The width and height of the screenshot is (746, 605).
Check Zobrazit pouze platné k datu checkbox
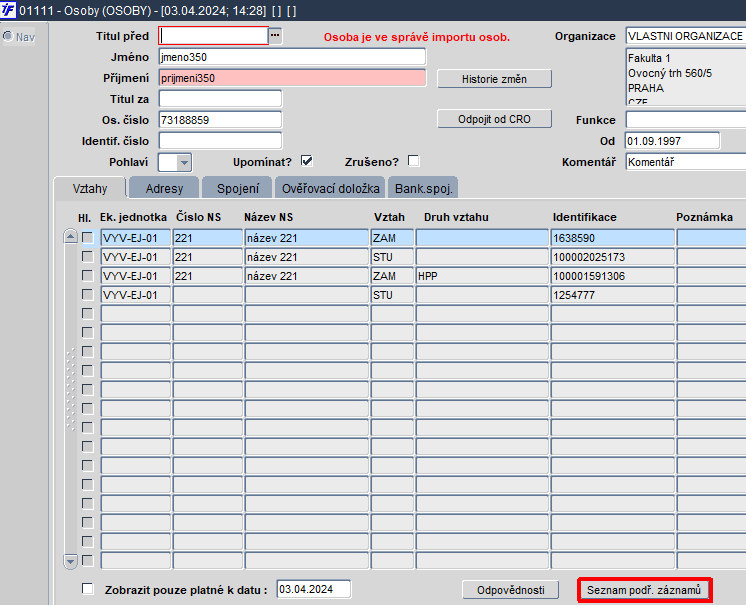[88, 589]
